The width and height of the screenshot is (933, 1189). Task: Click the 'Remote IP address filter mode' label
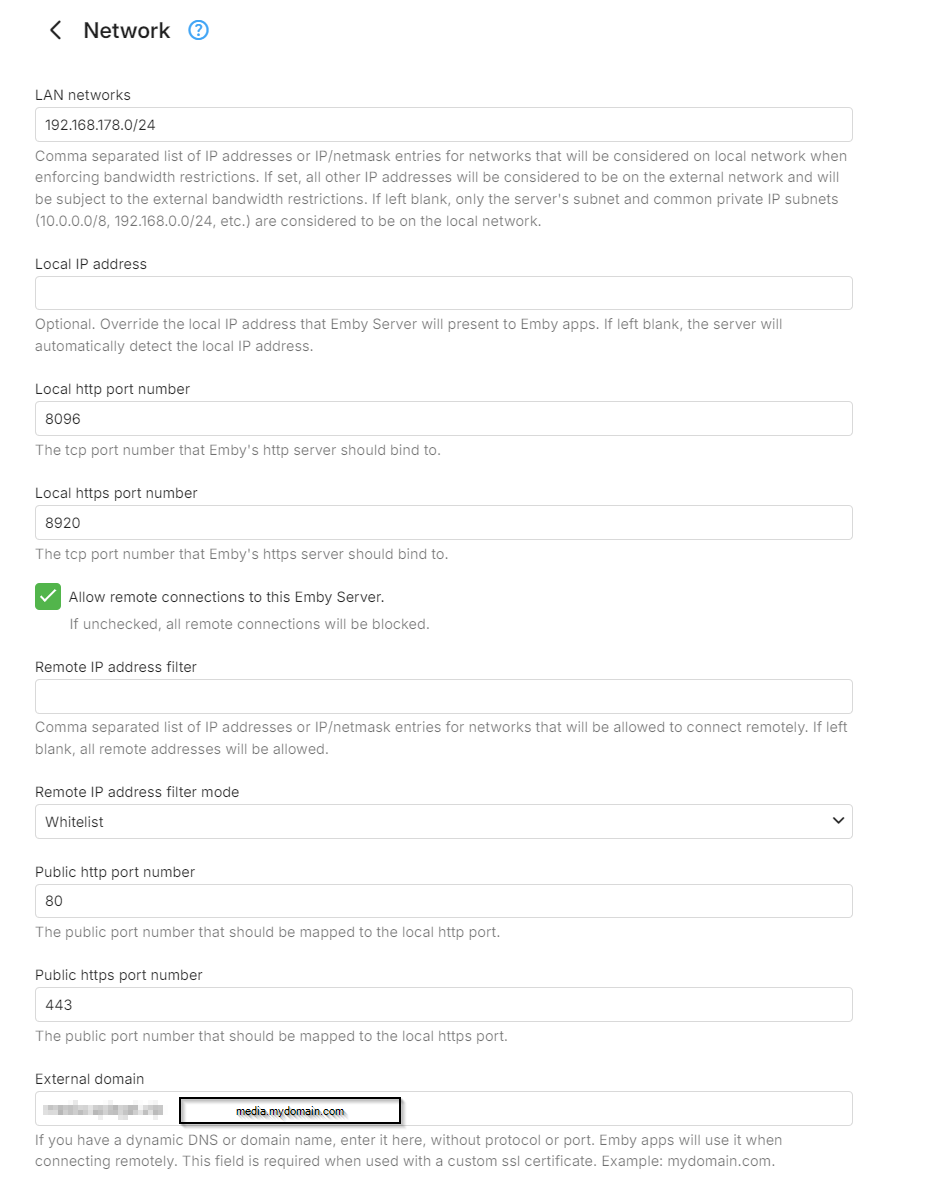pos(137,792)
